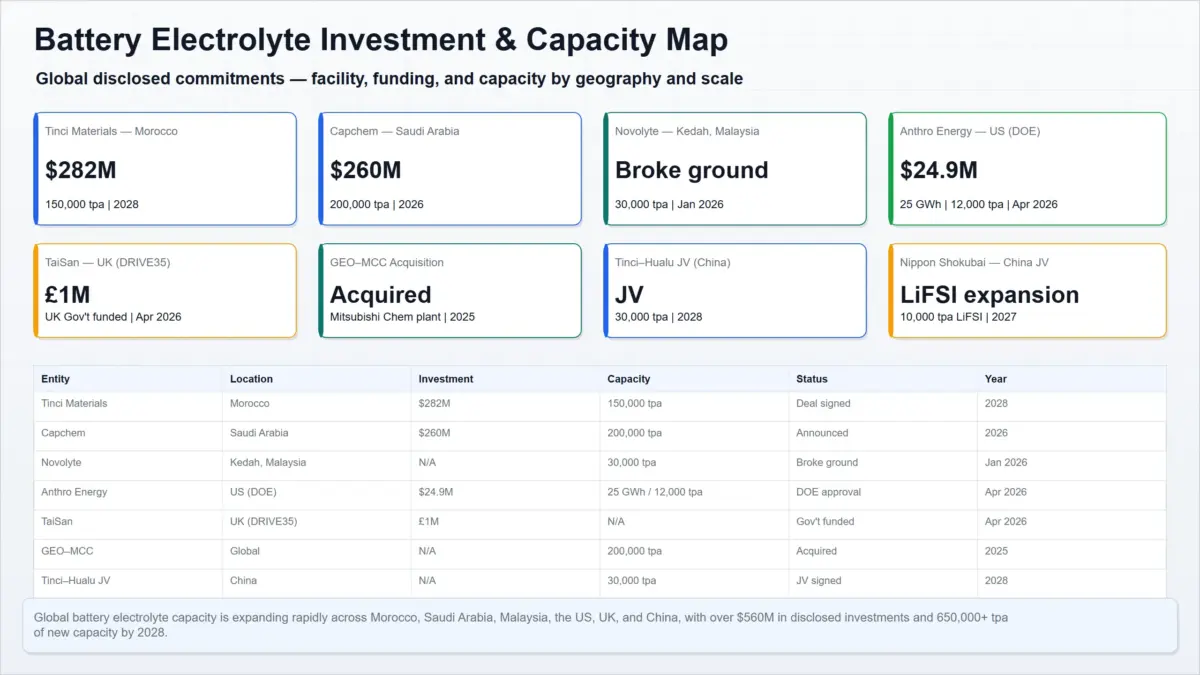Click '30,000 tpa | Jan 2026' card detail
The image size is (1200, 675).
[x=669, y=204]
